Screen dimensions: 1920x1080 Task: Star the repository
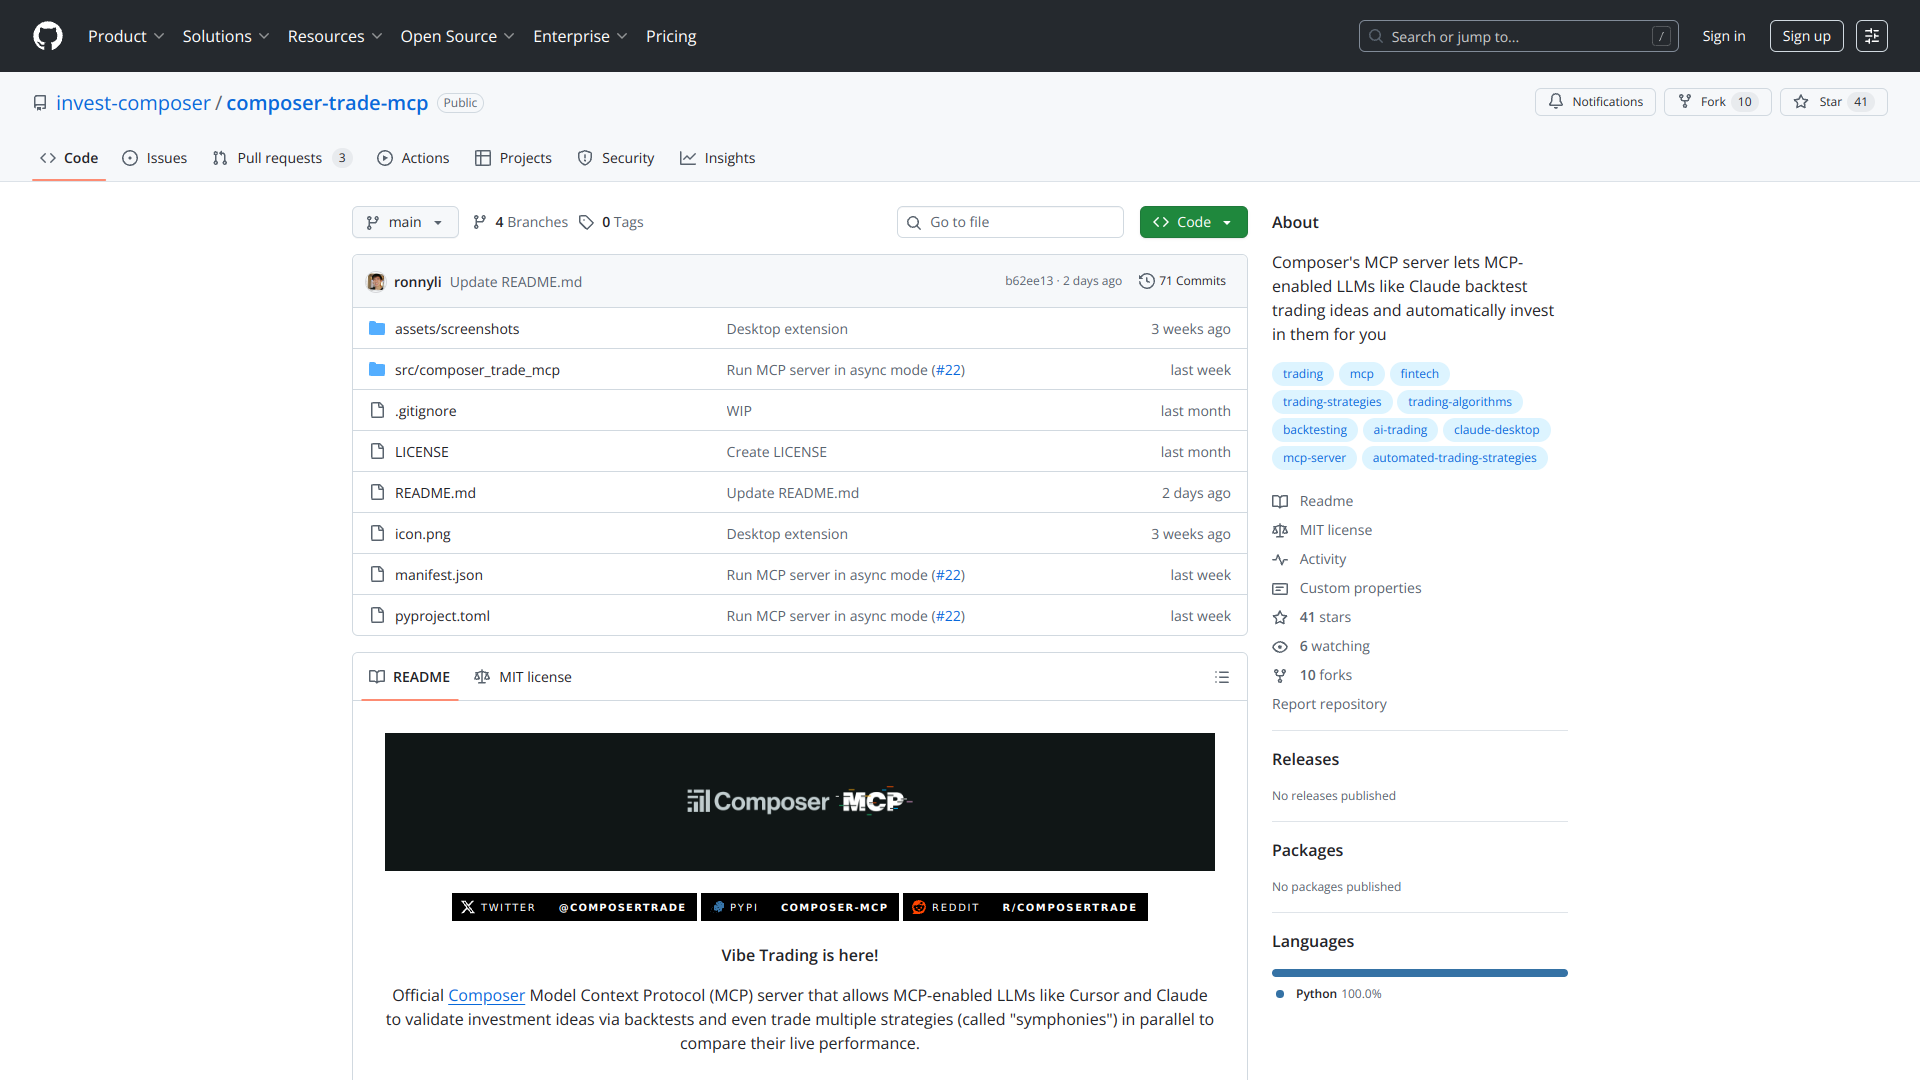(1832, 102)
